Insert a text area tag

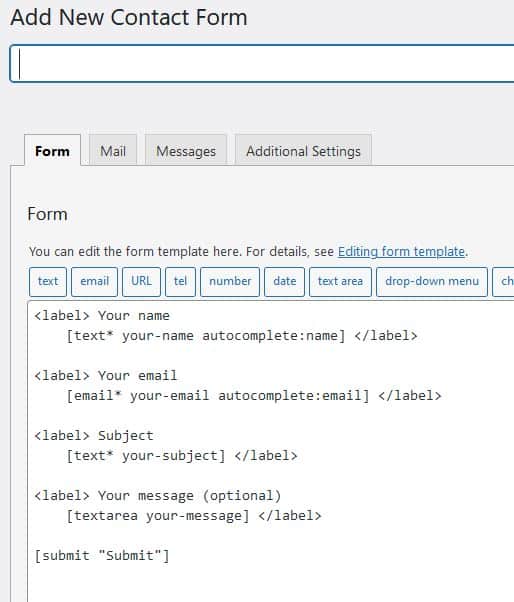(340, 281)
